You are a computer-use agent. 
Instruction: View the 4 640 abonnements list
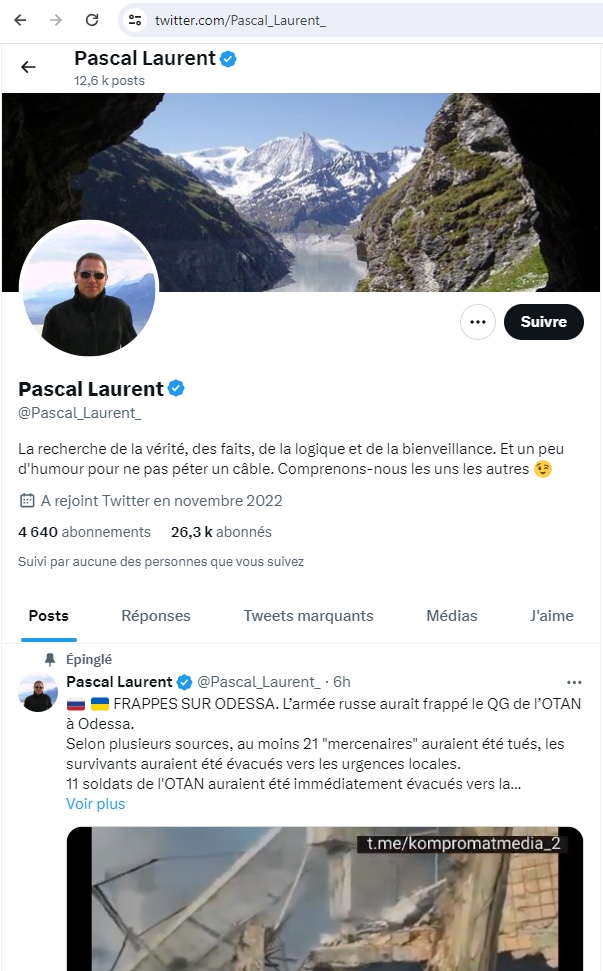tap(84, 532)
